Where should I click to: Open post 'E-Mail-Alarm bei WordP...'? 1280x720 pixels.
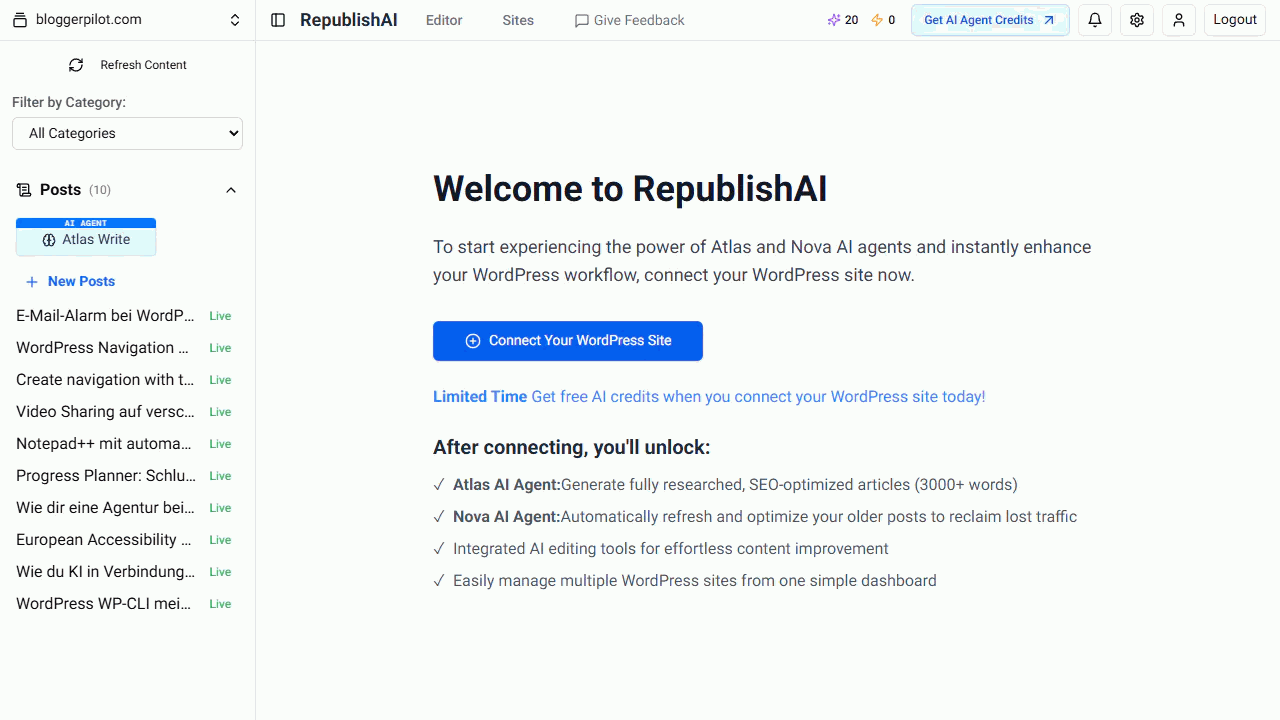coord(105,316)
